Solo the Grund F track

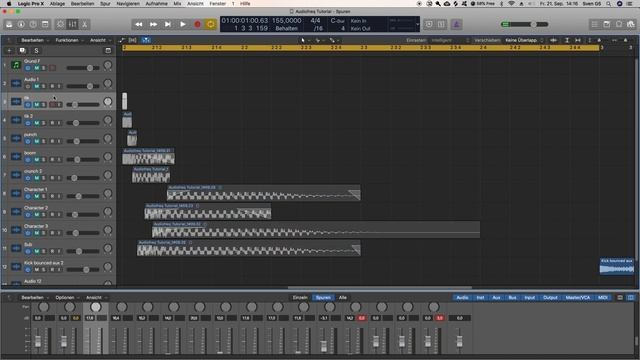(x=44, y=68)
